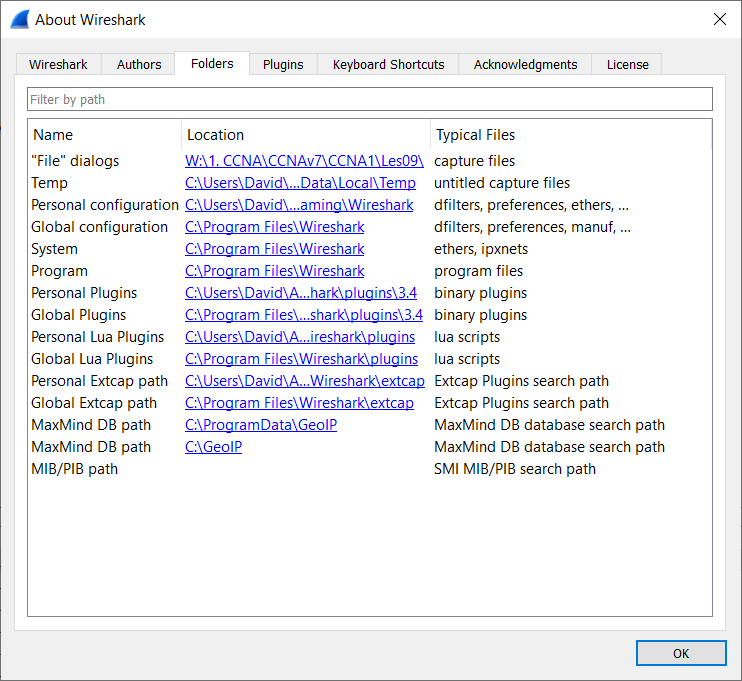Select the Folders tab
Screen dimensions: 742x681
212,63
